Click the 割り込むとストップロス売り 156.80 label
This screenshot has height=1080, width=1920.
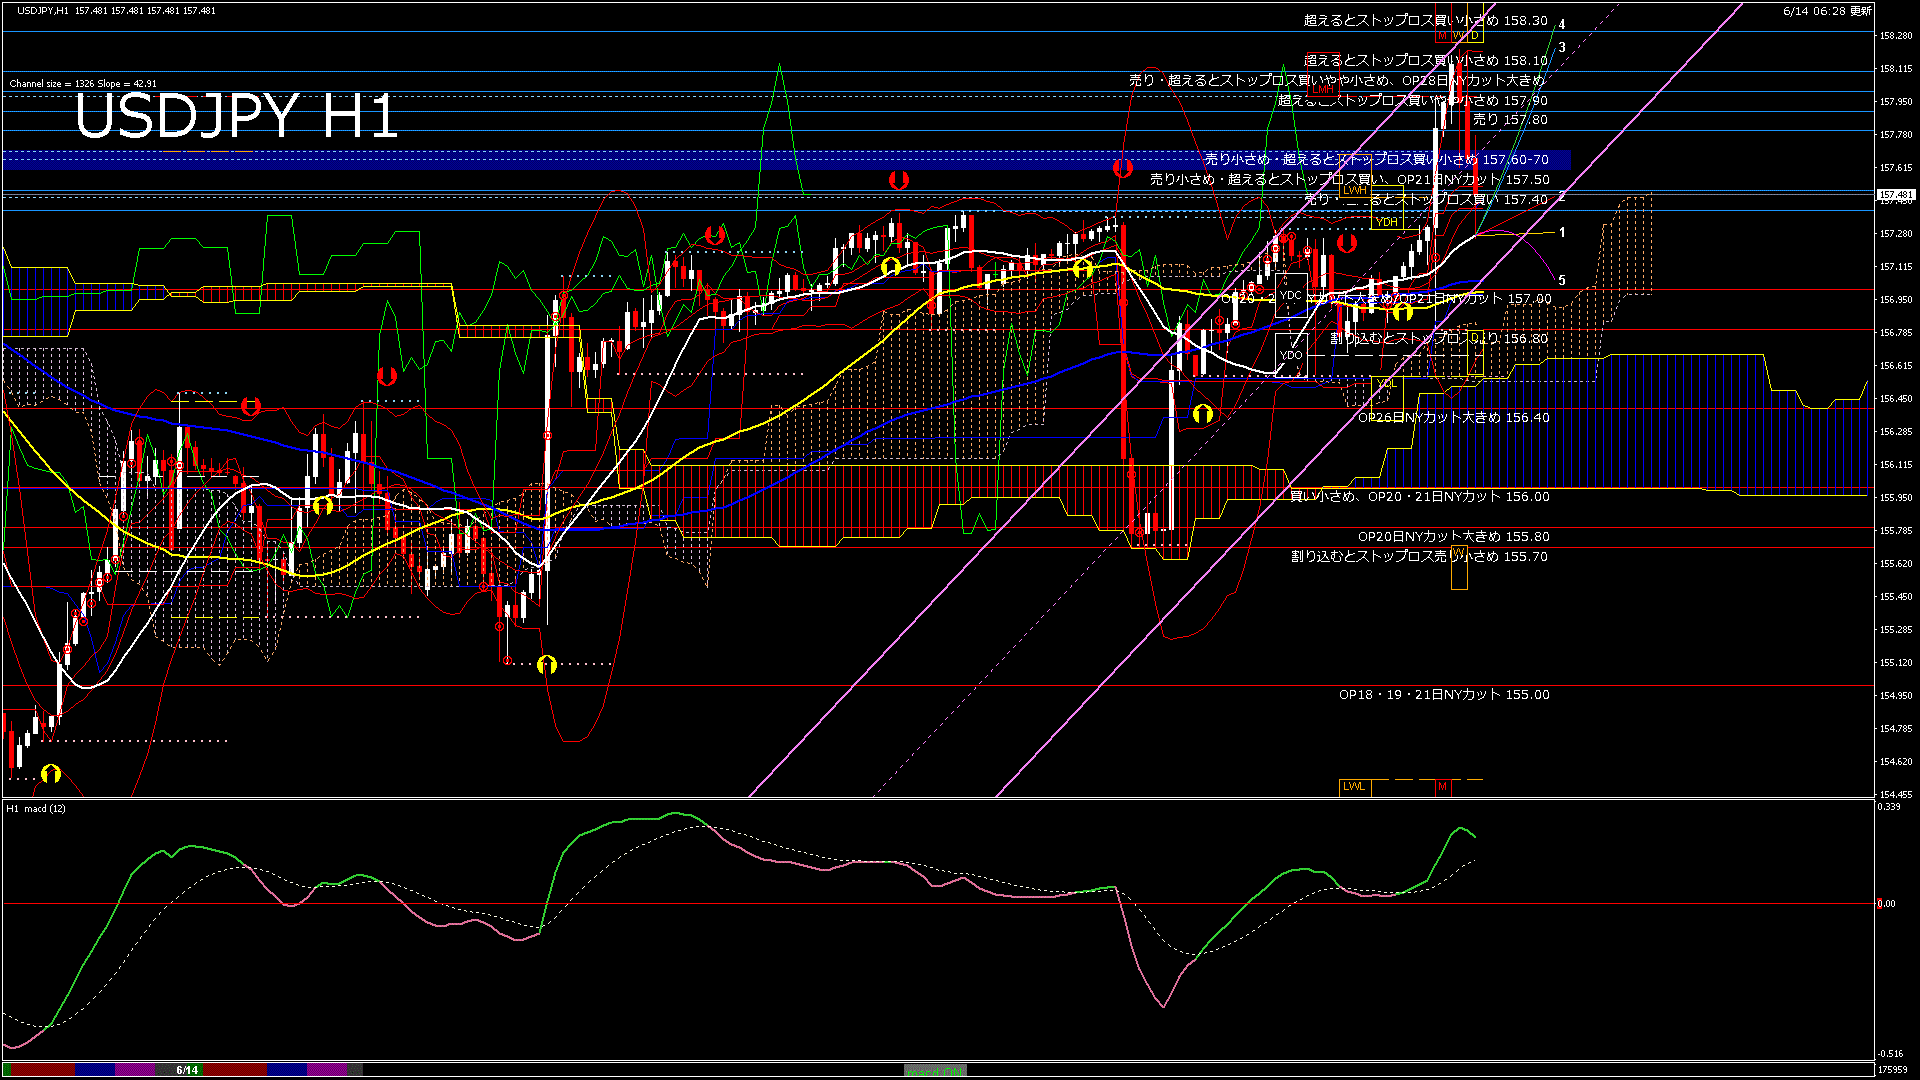(x=1439, y=339)
